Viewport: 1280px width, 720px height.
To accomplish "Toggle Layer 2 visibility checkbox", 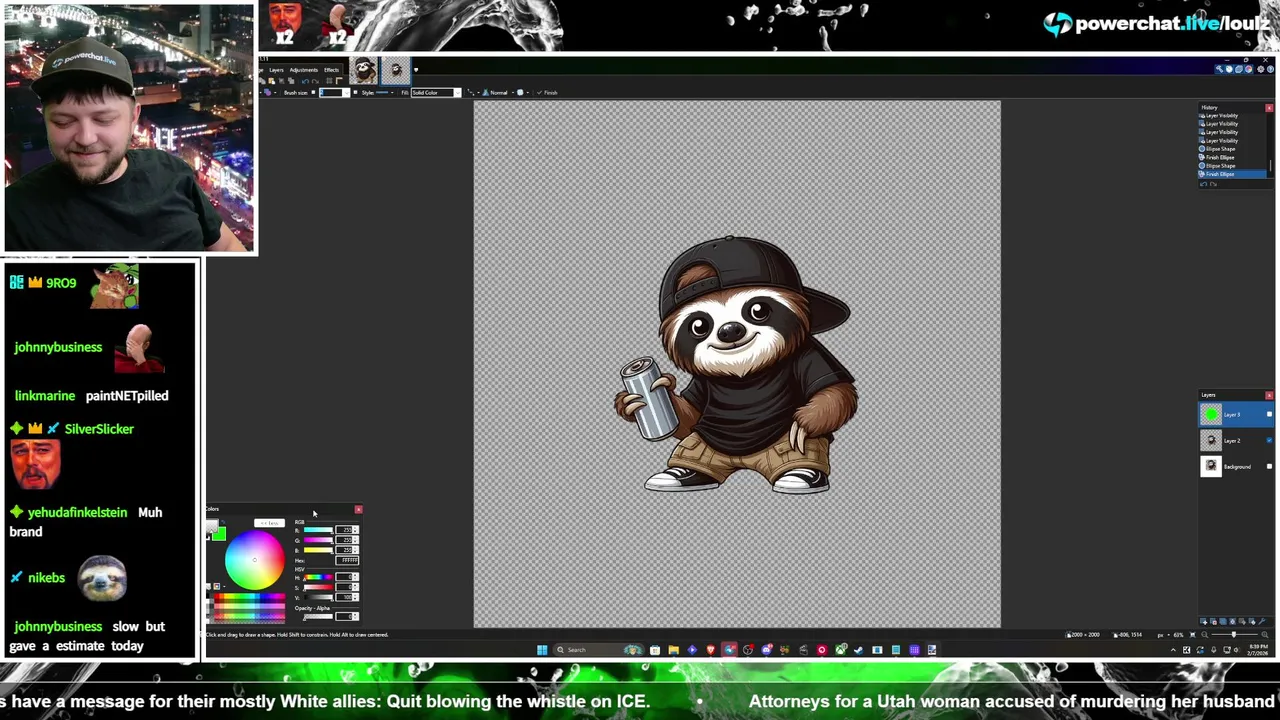I will [x=1269, y=440].
